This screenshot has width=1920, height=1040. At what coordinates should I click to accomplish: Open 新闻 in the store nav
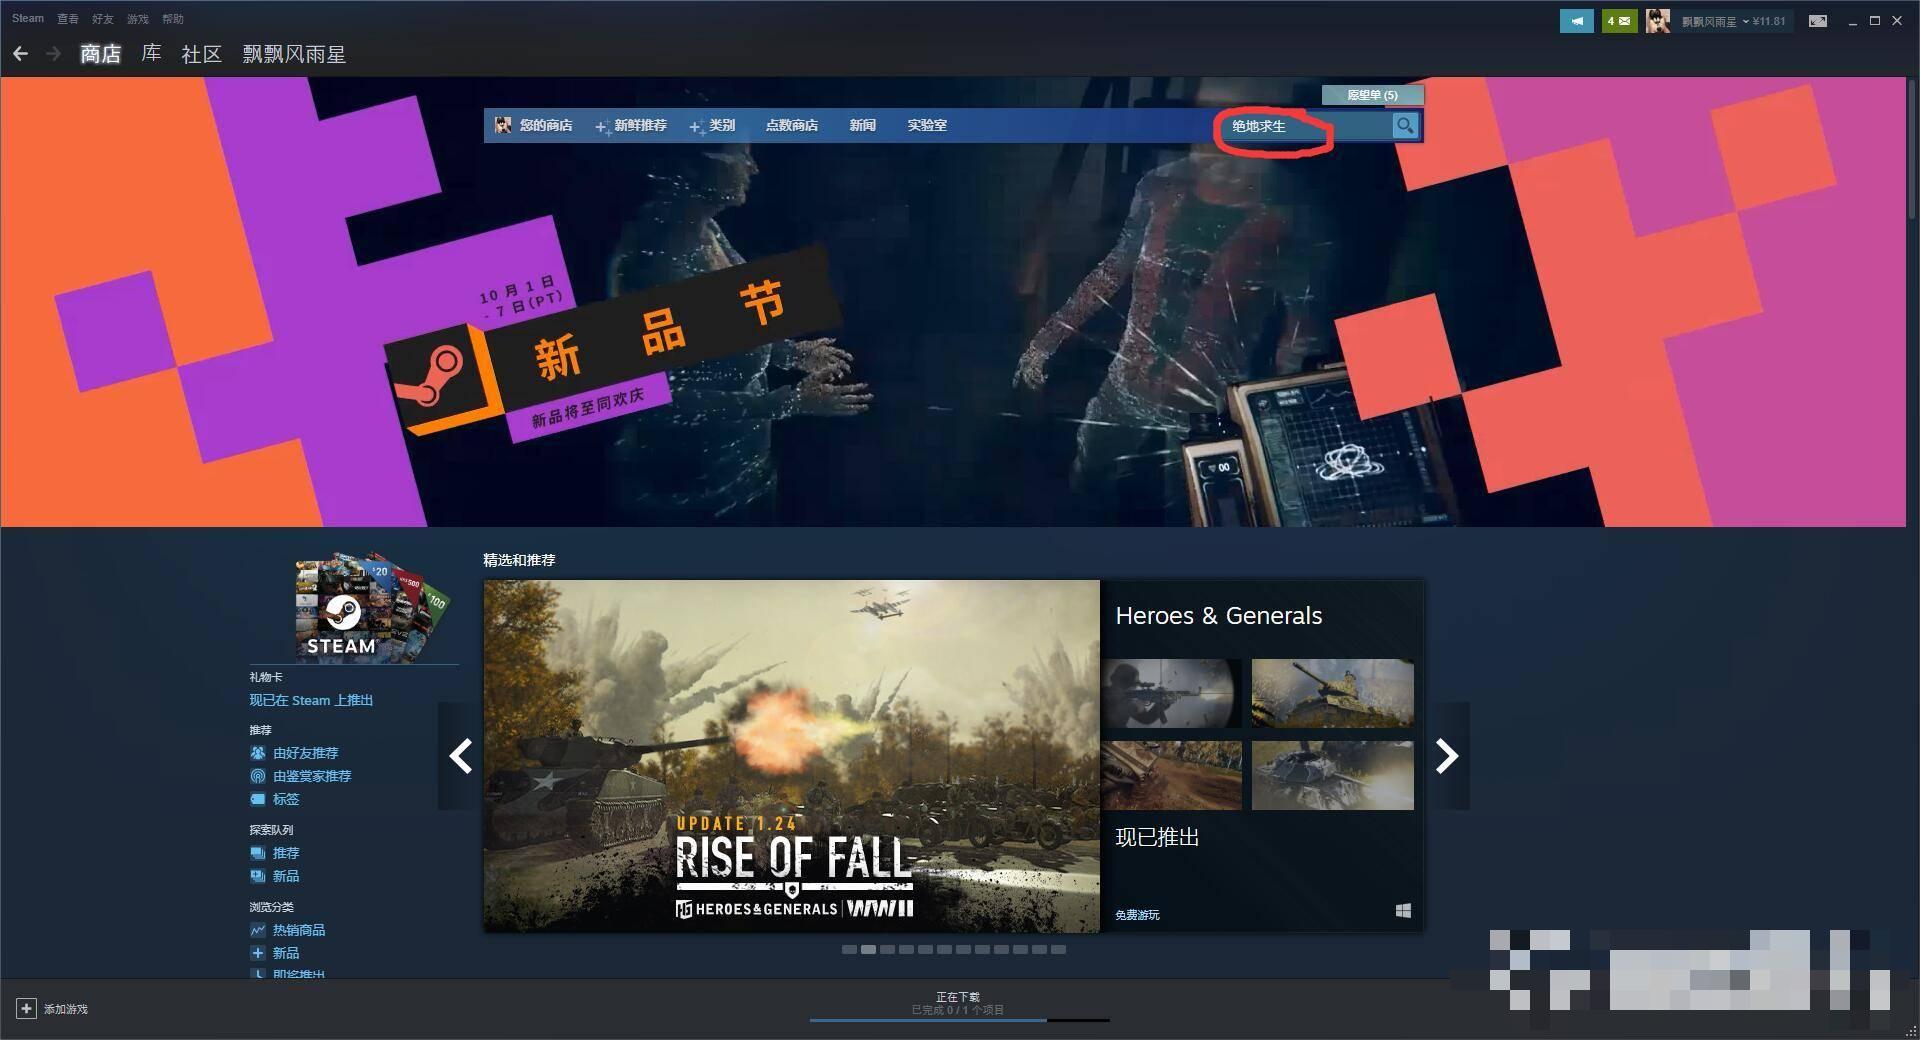pyautogui.click(x=863, y=125)
